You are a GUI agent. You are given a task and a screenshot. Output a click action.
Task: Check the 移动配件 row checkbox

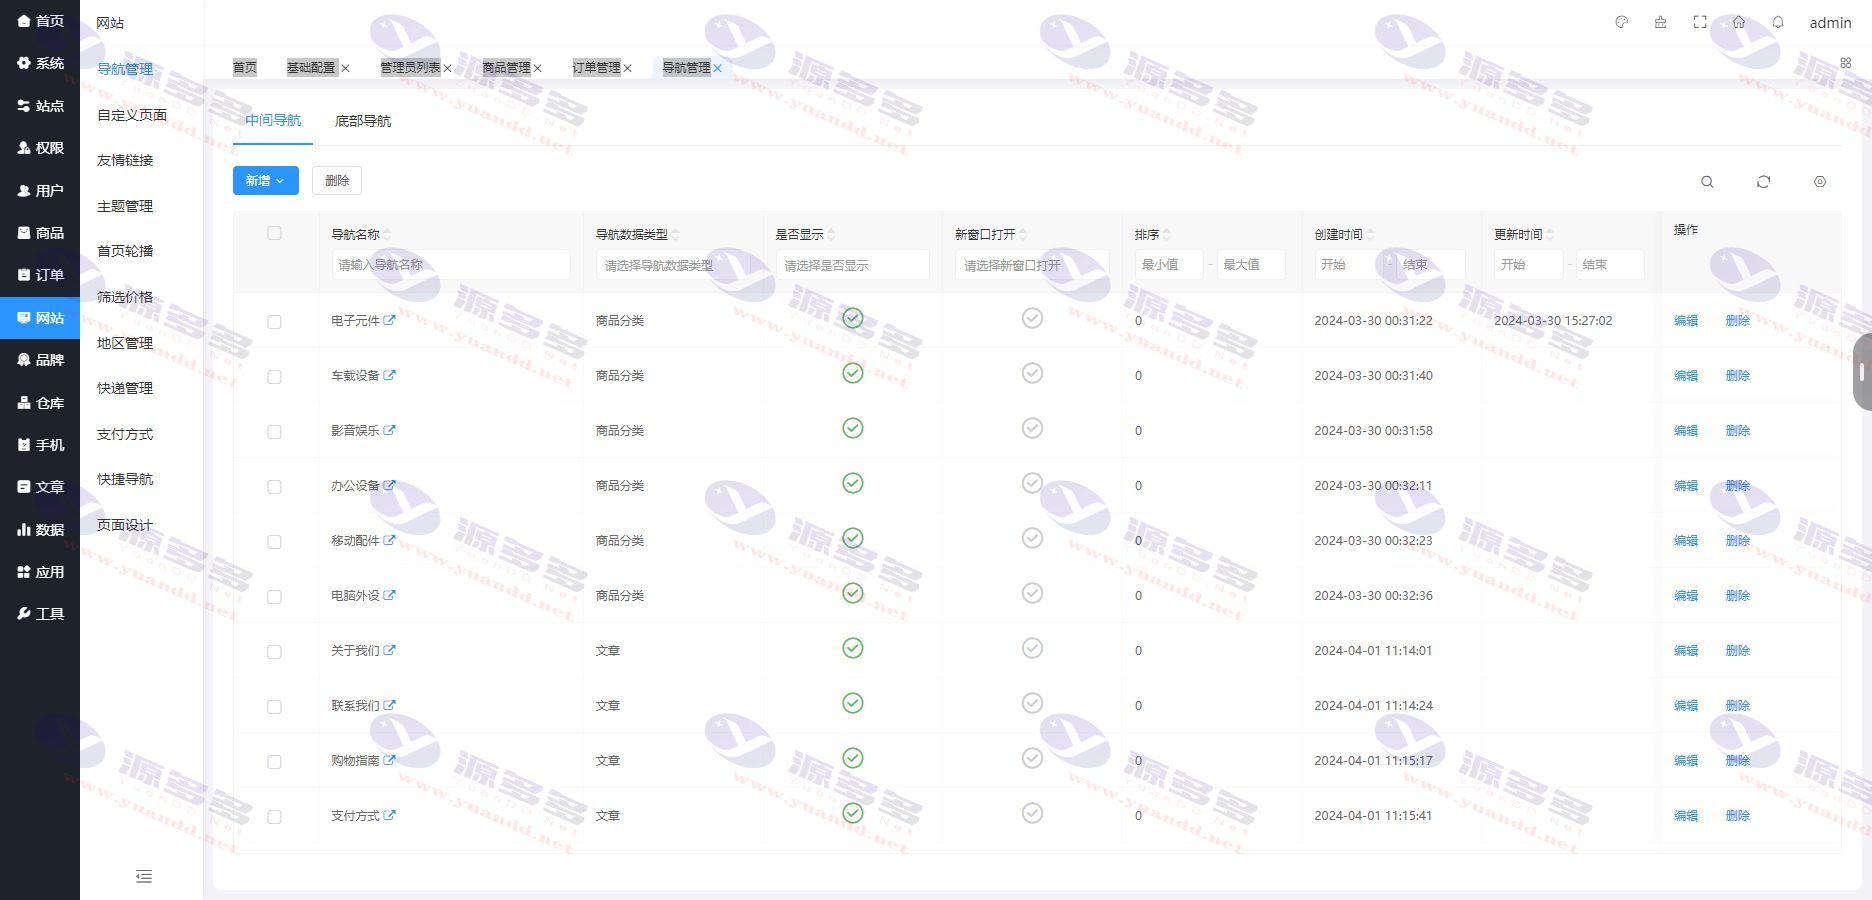[x=274, y=542]
